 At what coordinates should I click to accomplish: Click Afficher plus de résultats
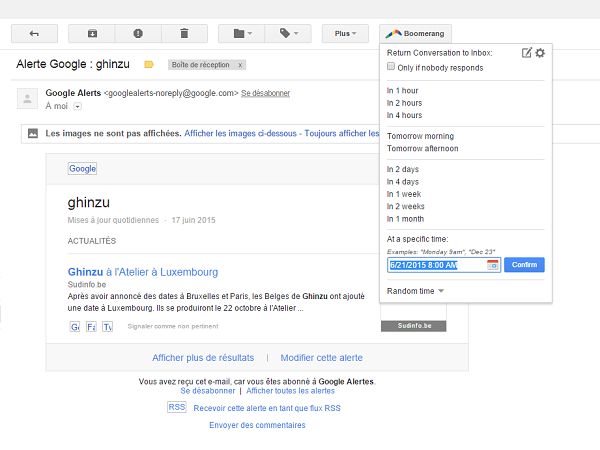point(203,358)
